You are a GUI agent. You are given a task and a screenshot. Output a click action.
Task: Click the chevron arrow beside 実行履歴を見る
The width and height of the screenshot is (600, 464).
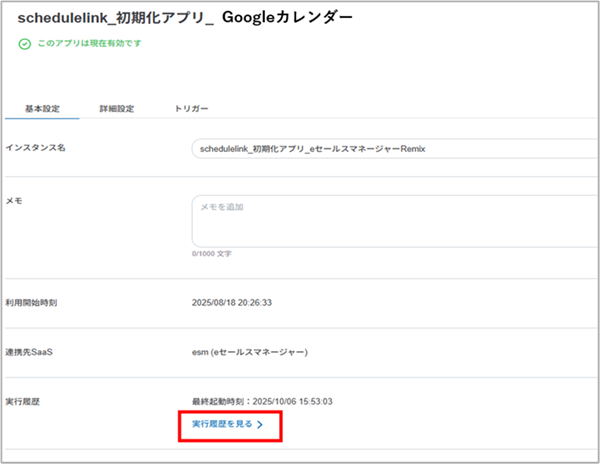pyautogui.click(x=259, y=425)
